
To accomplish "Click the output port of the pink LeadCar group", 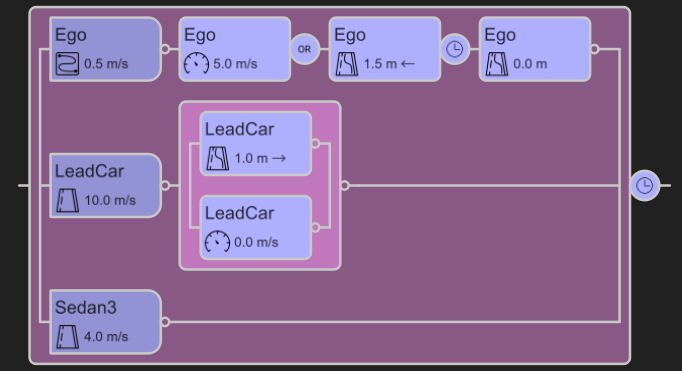I will 345,186.
